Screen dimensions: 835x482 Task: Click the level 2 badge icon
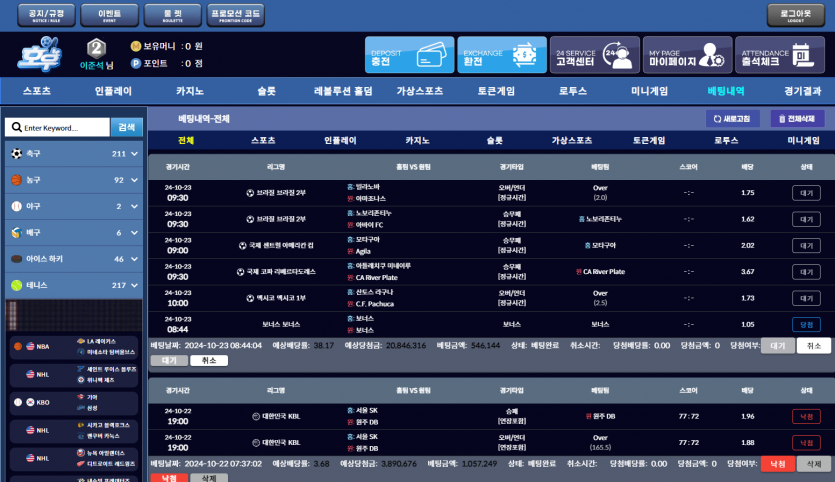point(96,49)
